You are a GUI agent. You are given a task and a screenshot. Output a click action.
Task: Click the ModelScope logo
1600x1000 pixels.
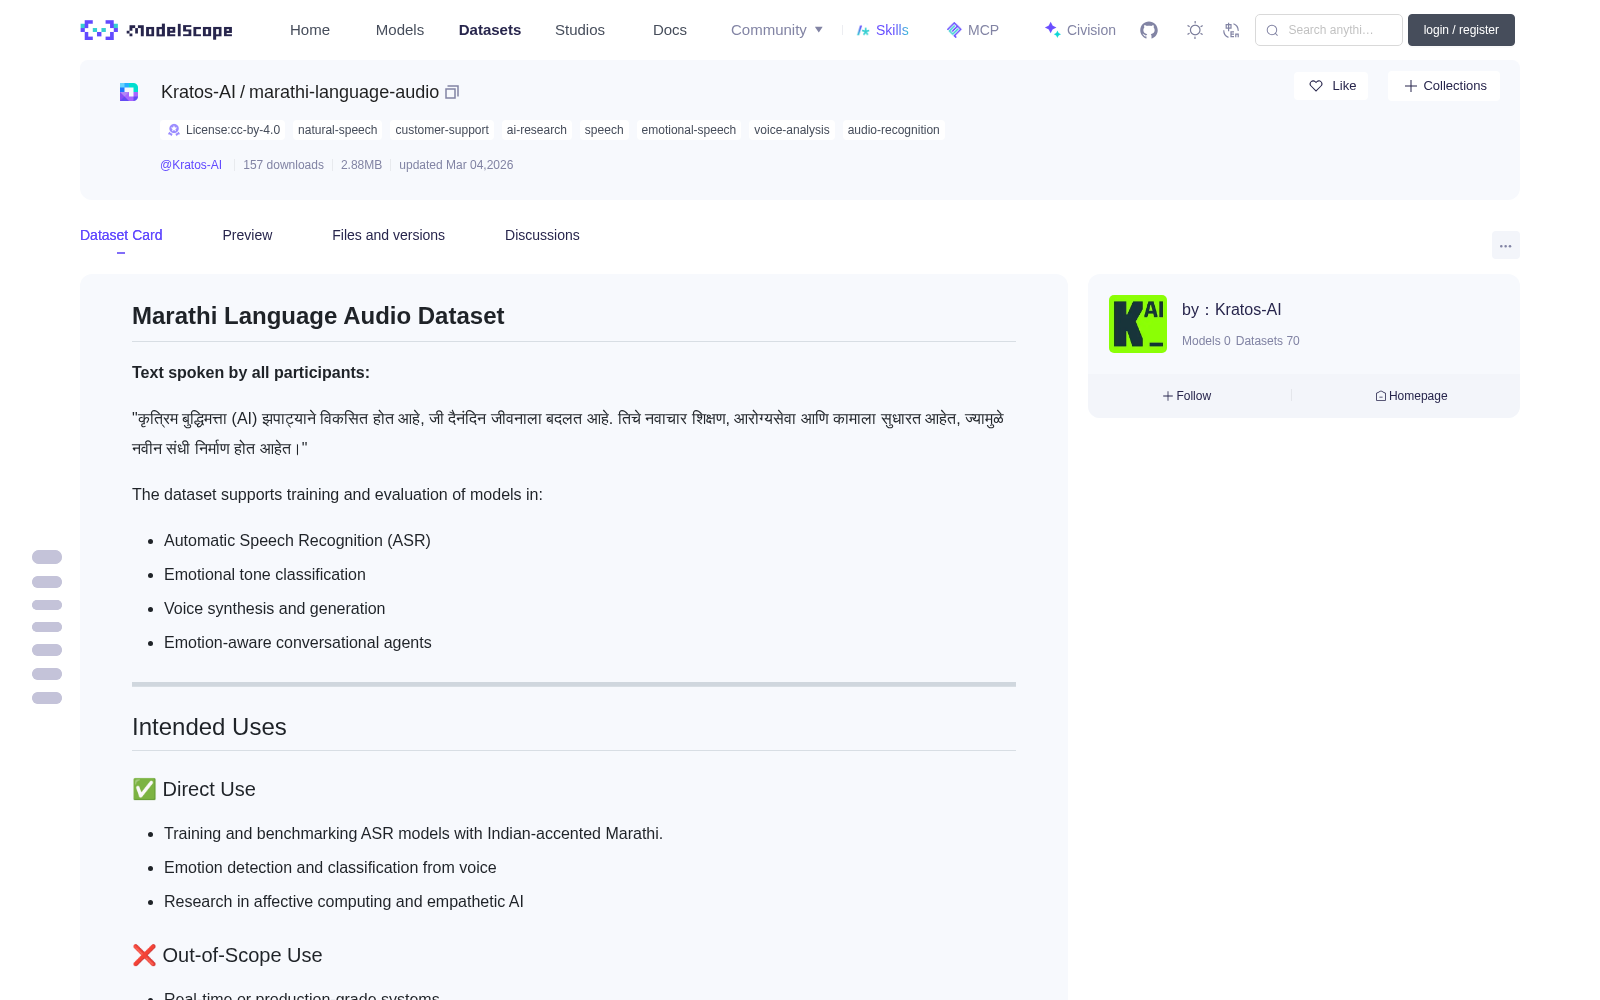pyautogui.click(x=156, y=30)
